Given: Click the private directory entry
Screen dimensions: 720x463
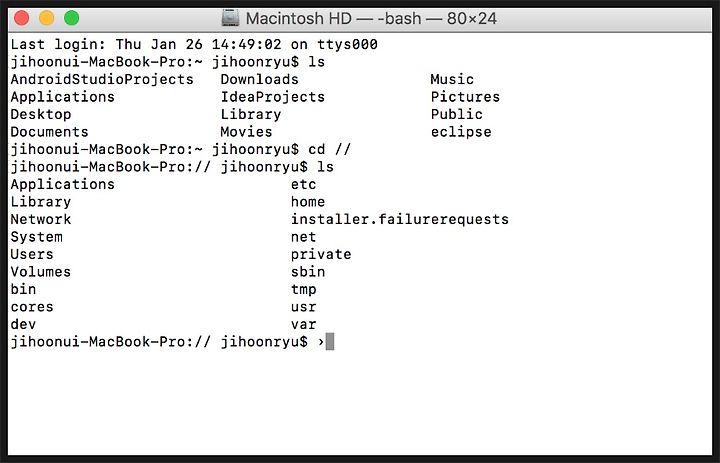Looking at the screenshot, I should click(321, 254).
